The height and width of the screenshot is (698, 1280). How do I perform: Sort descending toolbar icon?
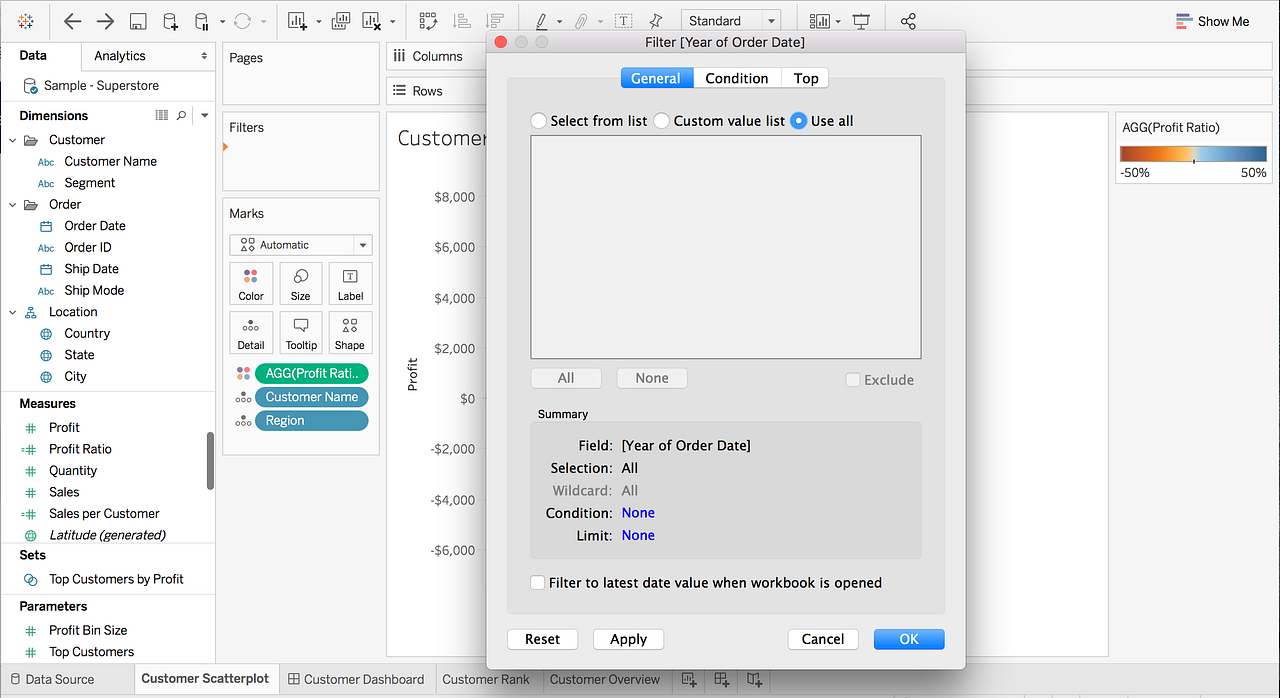coord(494,21)
